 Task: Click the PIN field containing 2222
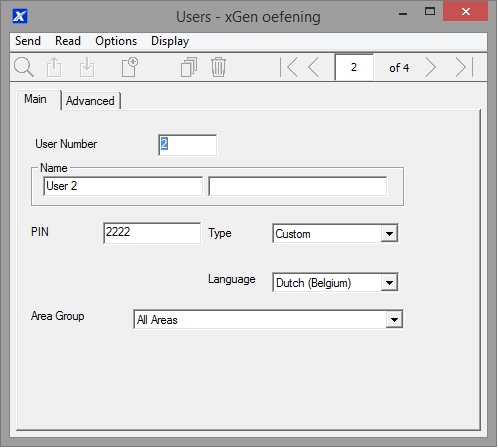click(152, 233)
